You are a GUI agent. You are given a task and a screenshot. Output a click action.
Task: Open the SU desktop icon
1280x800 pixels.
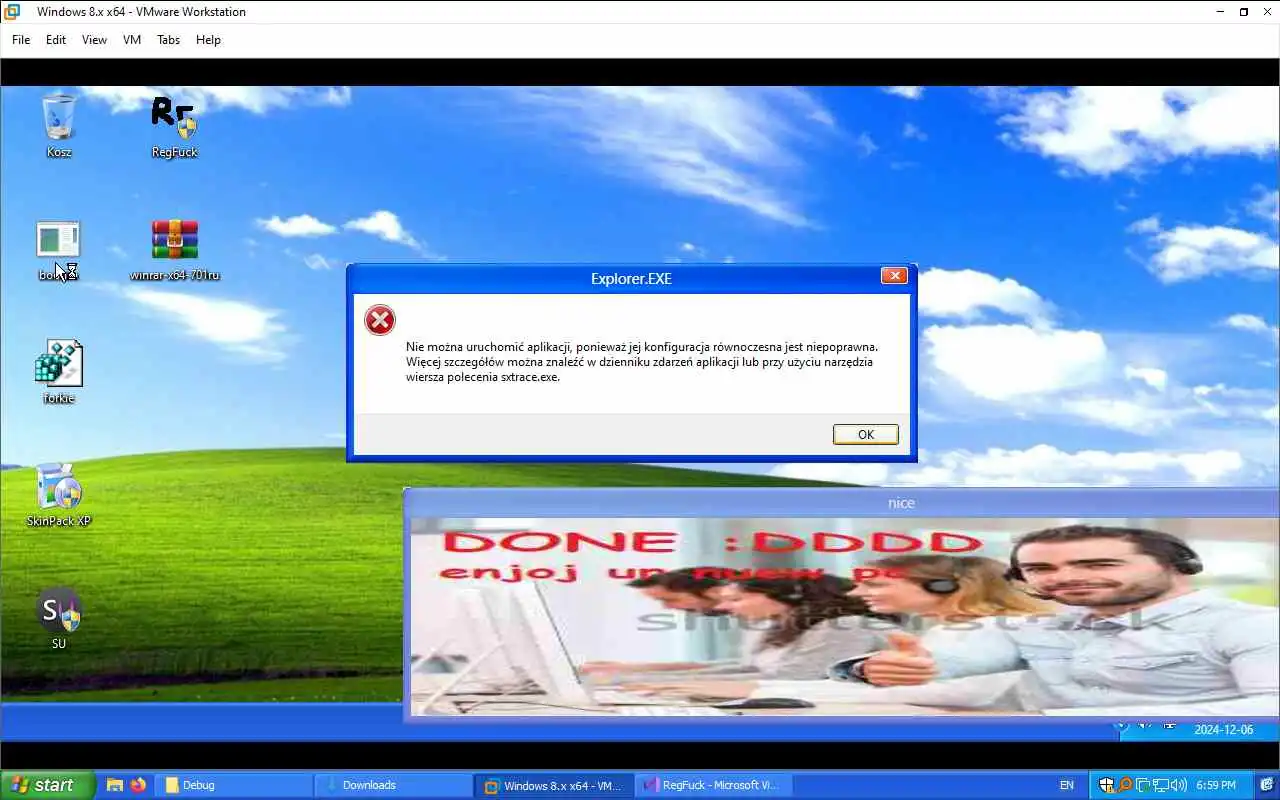(x=59, y=618)
